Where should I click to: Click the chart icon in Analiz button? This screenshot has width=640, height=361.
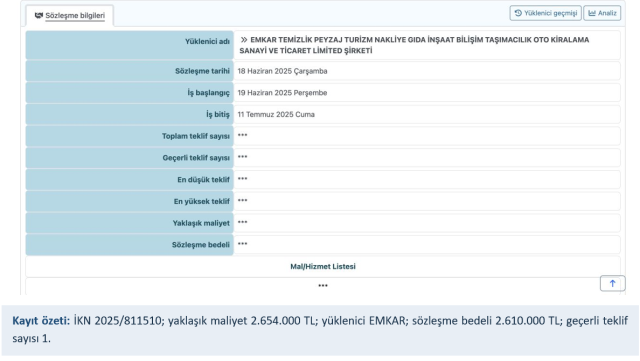[x=592, y=13]
